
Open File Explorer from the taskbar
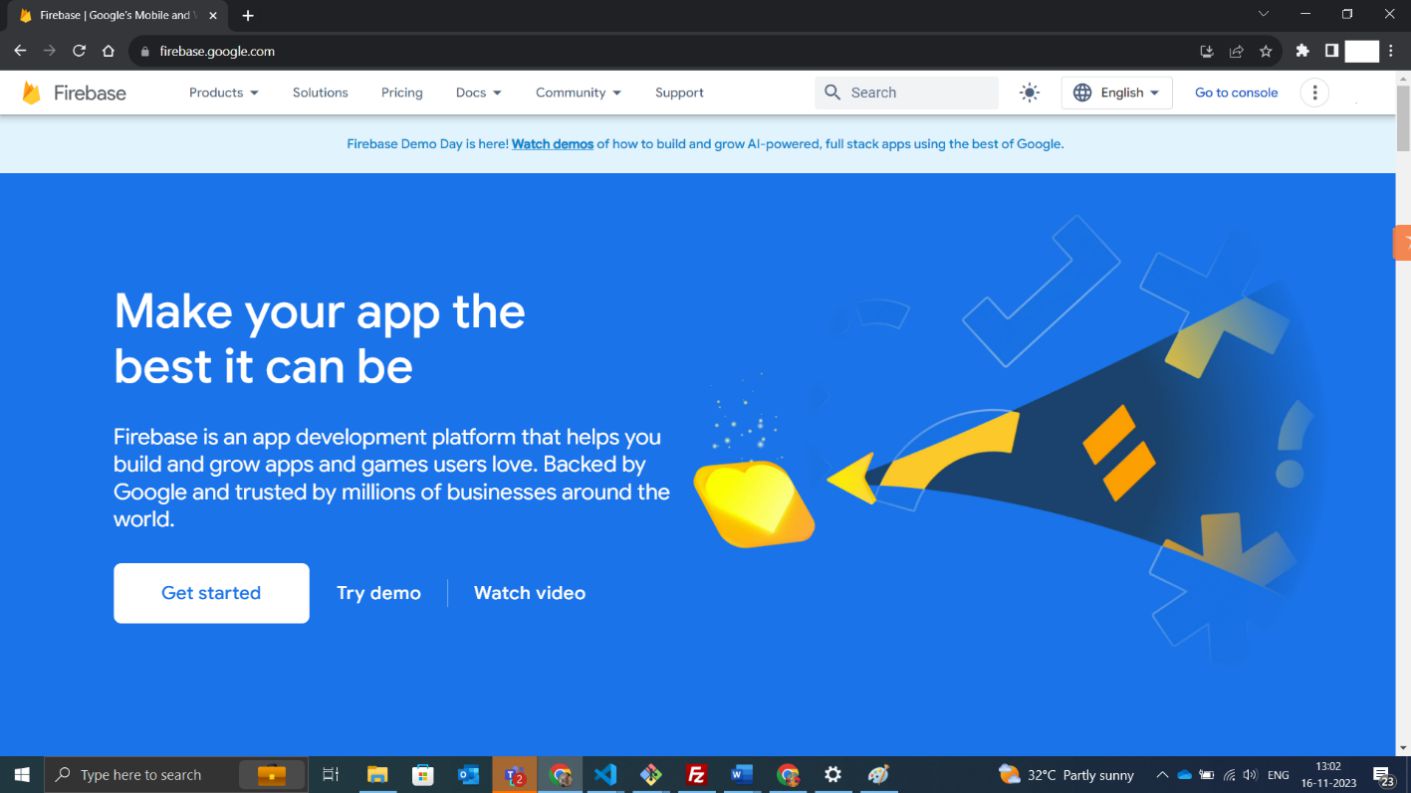[377, 775]
